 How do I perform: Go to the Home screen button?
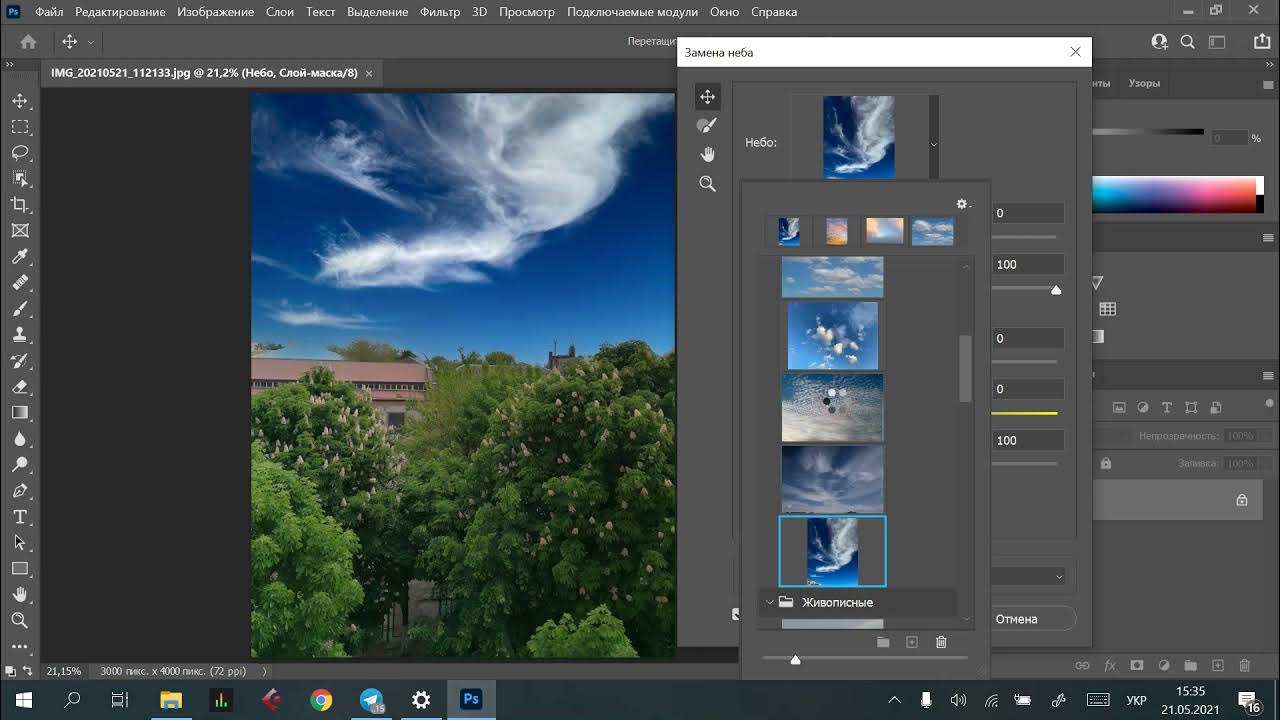(x=28, y=42)
